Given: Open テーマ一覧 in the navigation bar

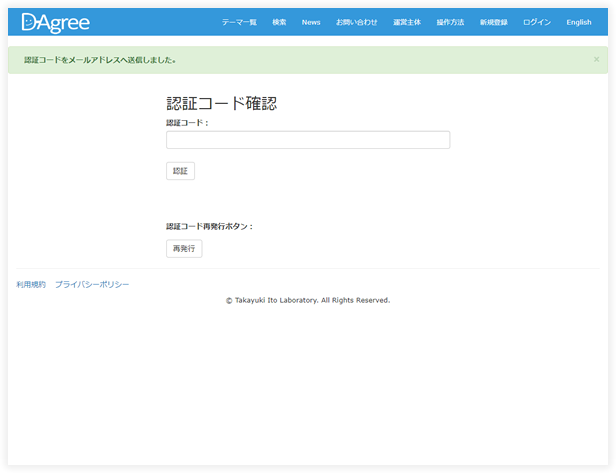Looking at the screenshot, I should point(239,22).
